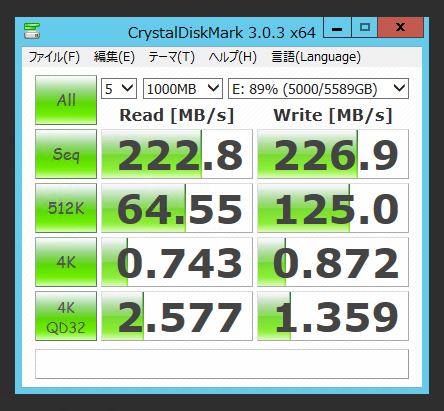This screenshot has height=411, width=444.
Task: Expand the 1000MB test size dropdown
Action: 183,89
